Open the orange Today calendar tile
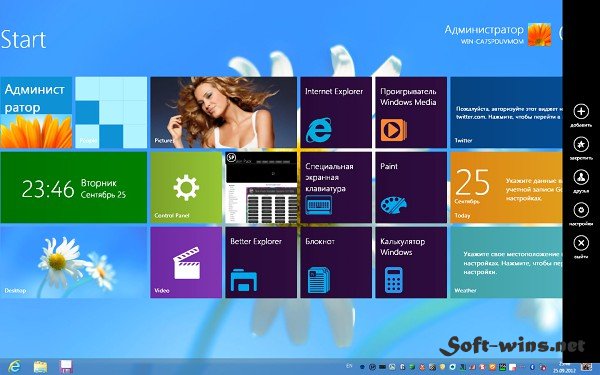Image resolution: width=600 pixels, height=375 pixels. (506, 188)
